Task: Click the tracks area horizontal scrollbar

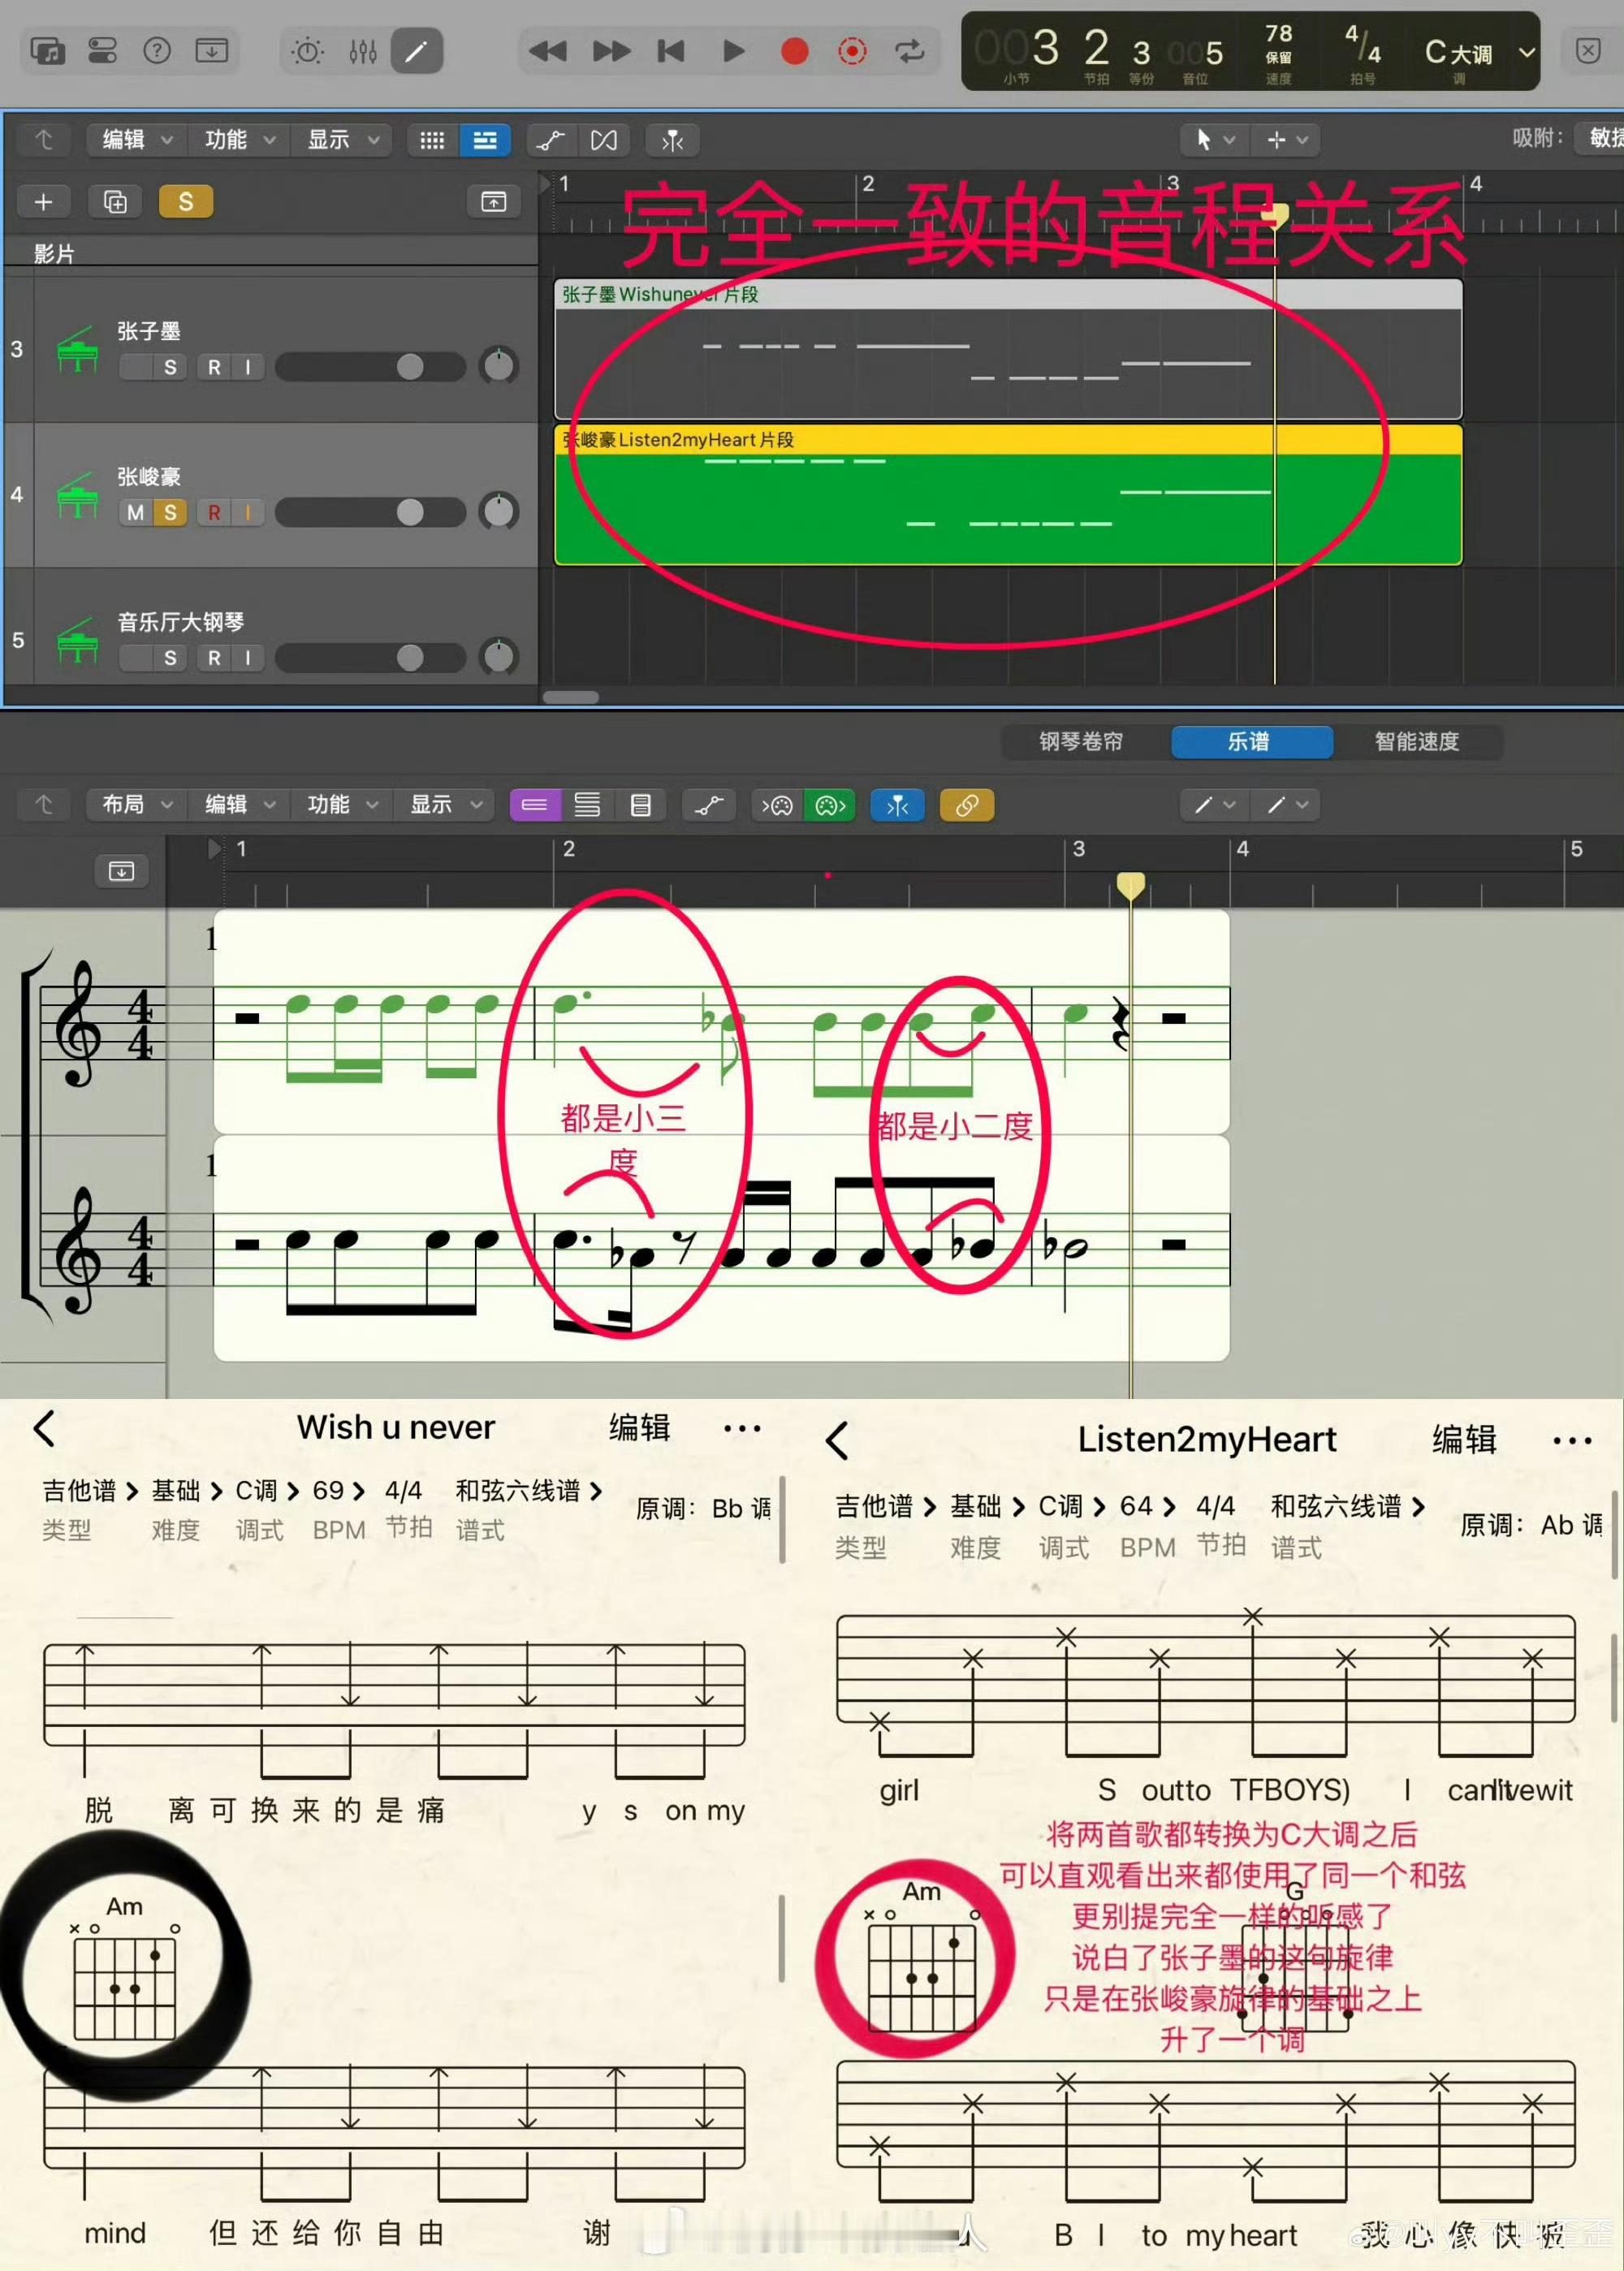Action: 570,697
